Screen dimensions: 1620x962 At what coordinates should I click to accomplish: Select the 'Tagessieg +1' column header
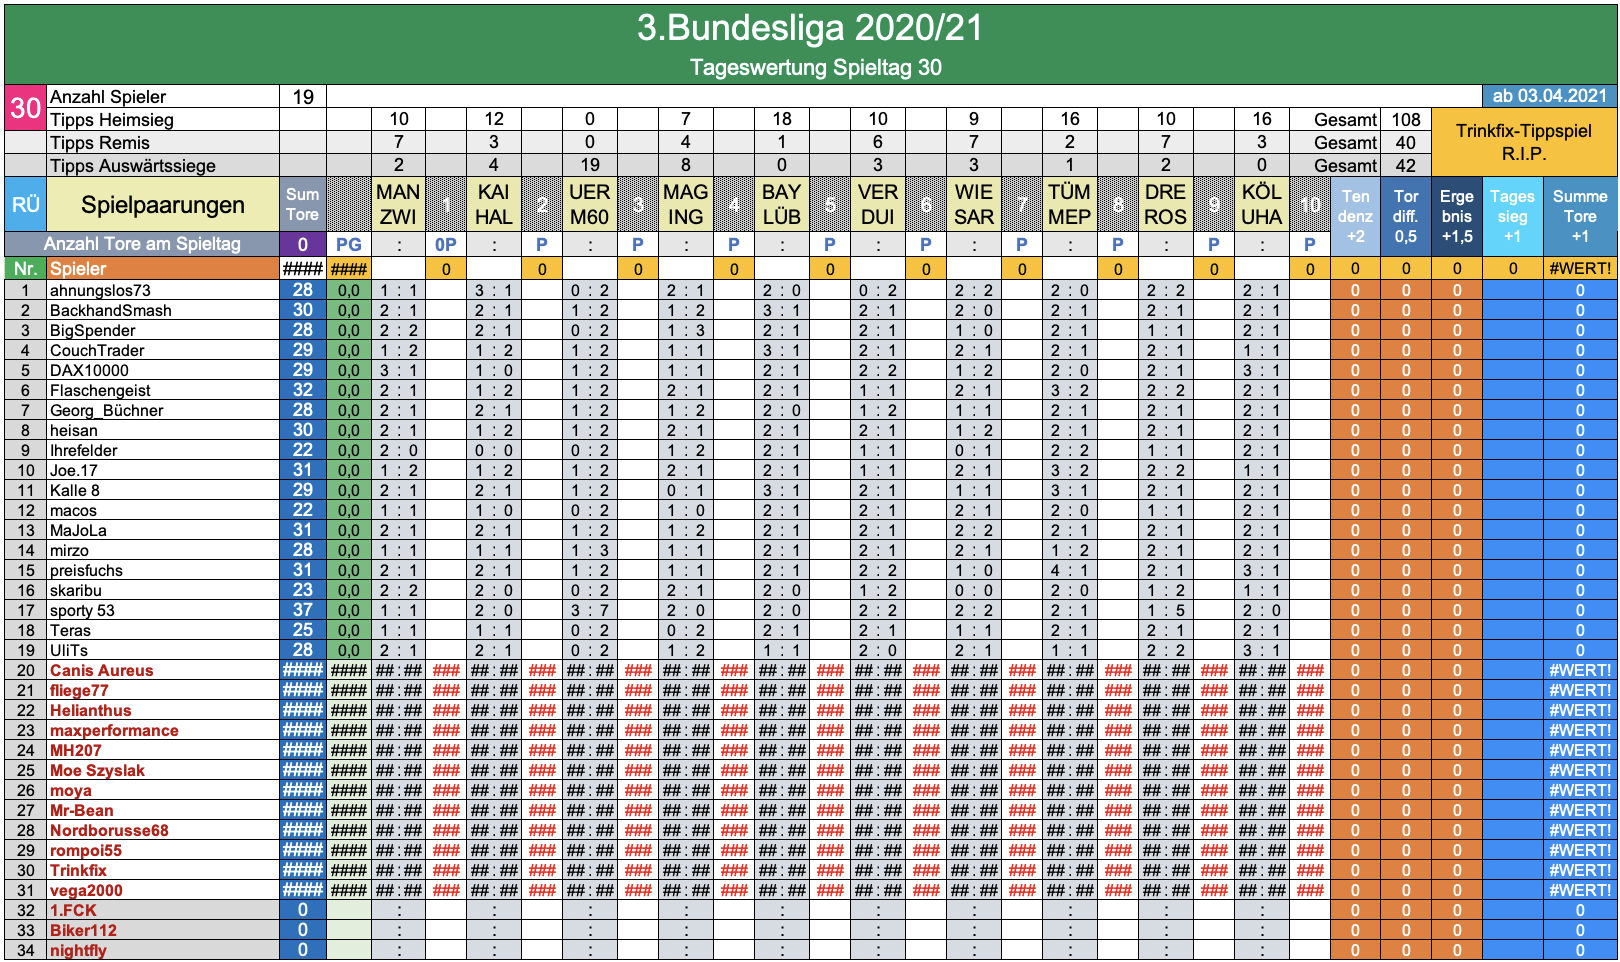click(1512, 217)
